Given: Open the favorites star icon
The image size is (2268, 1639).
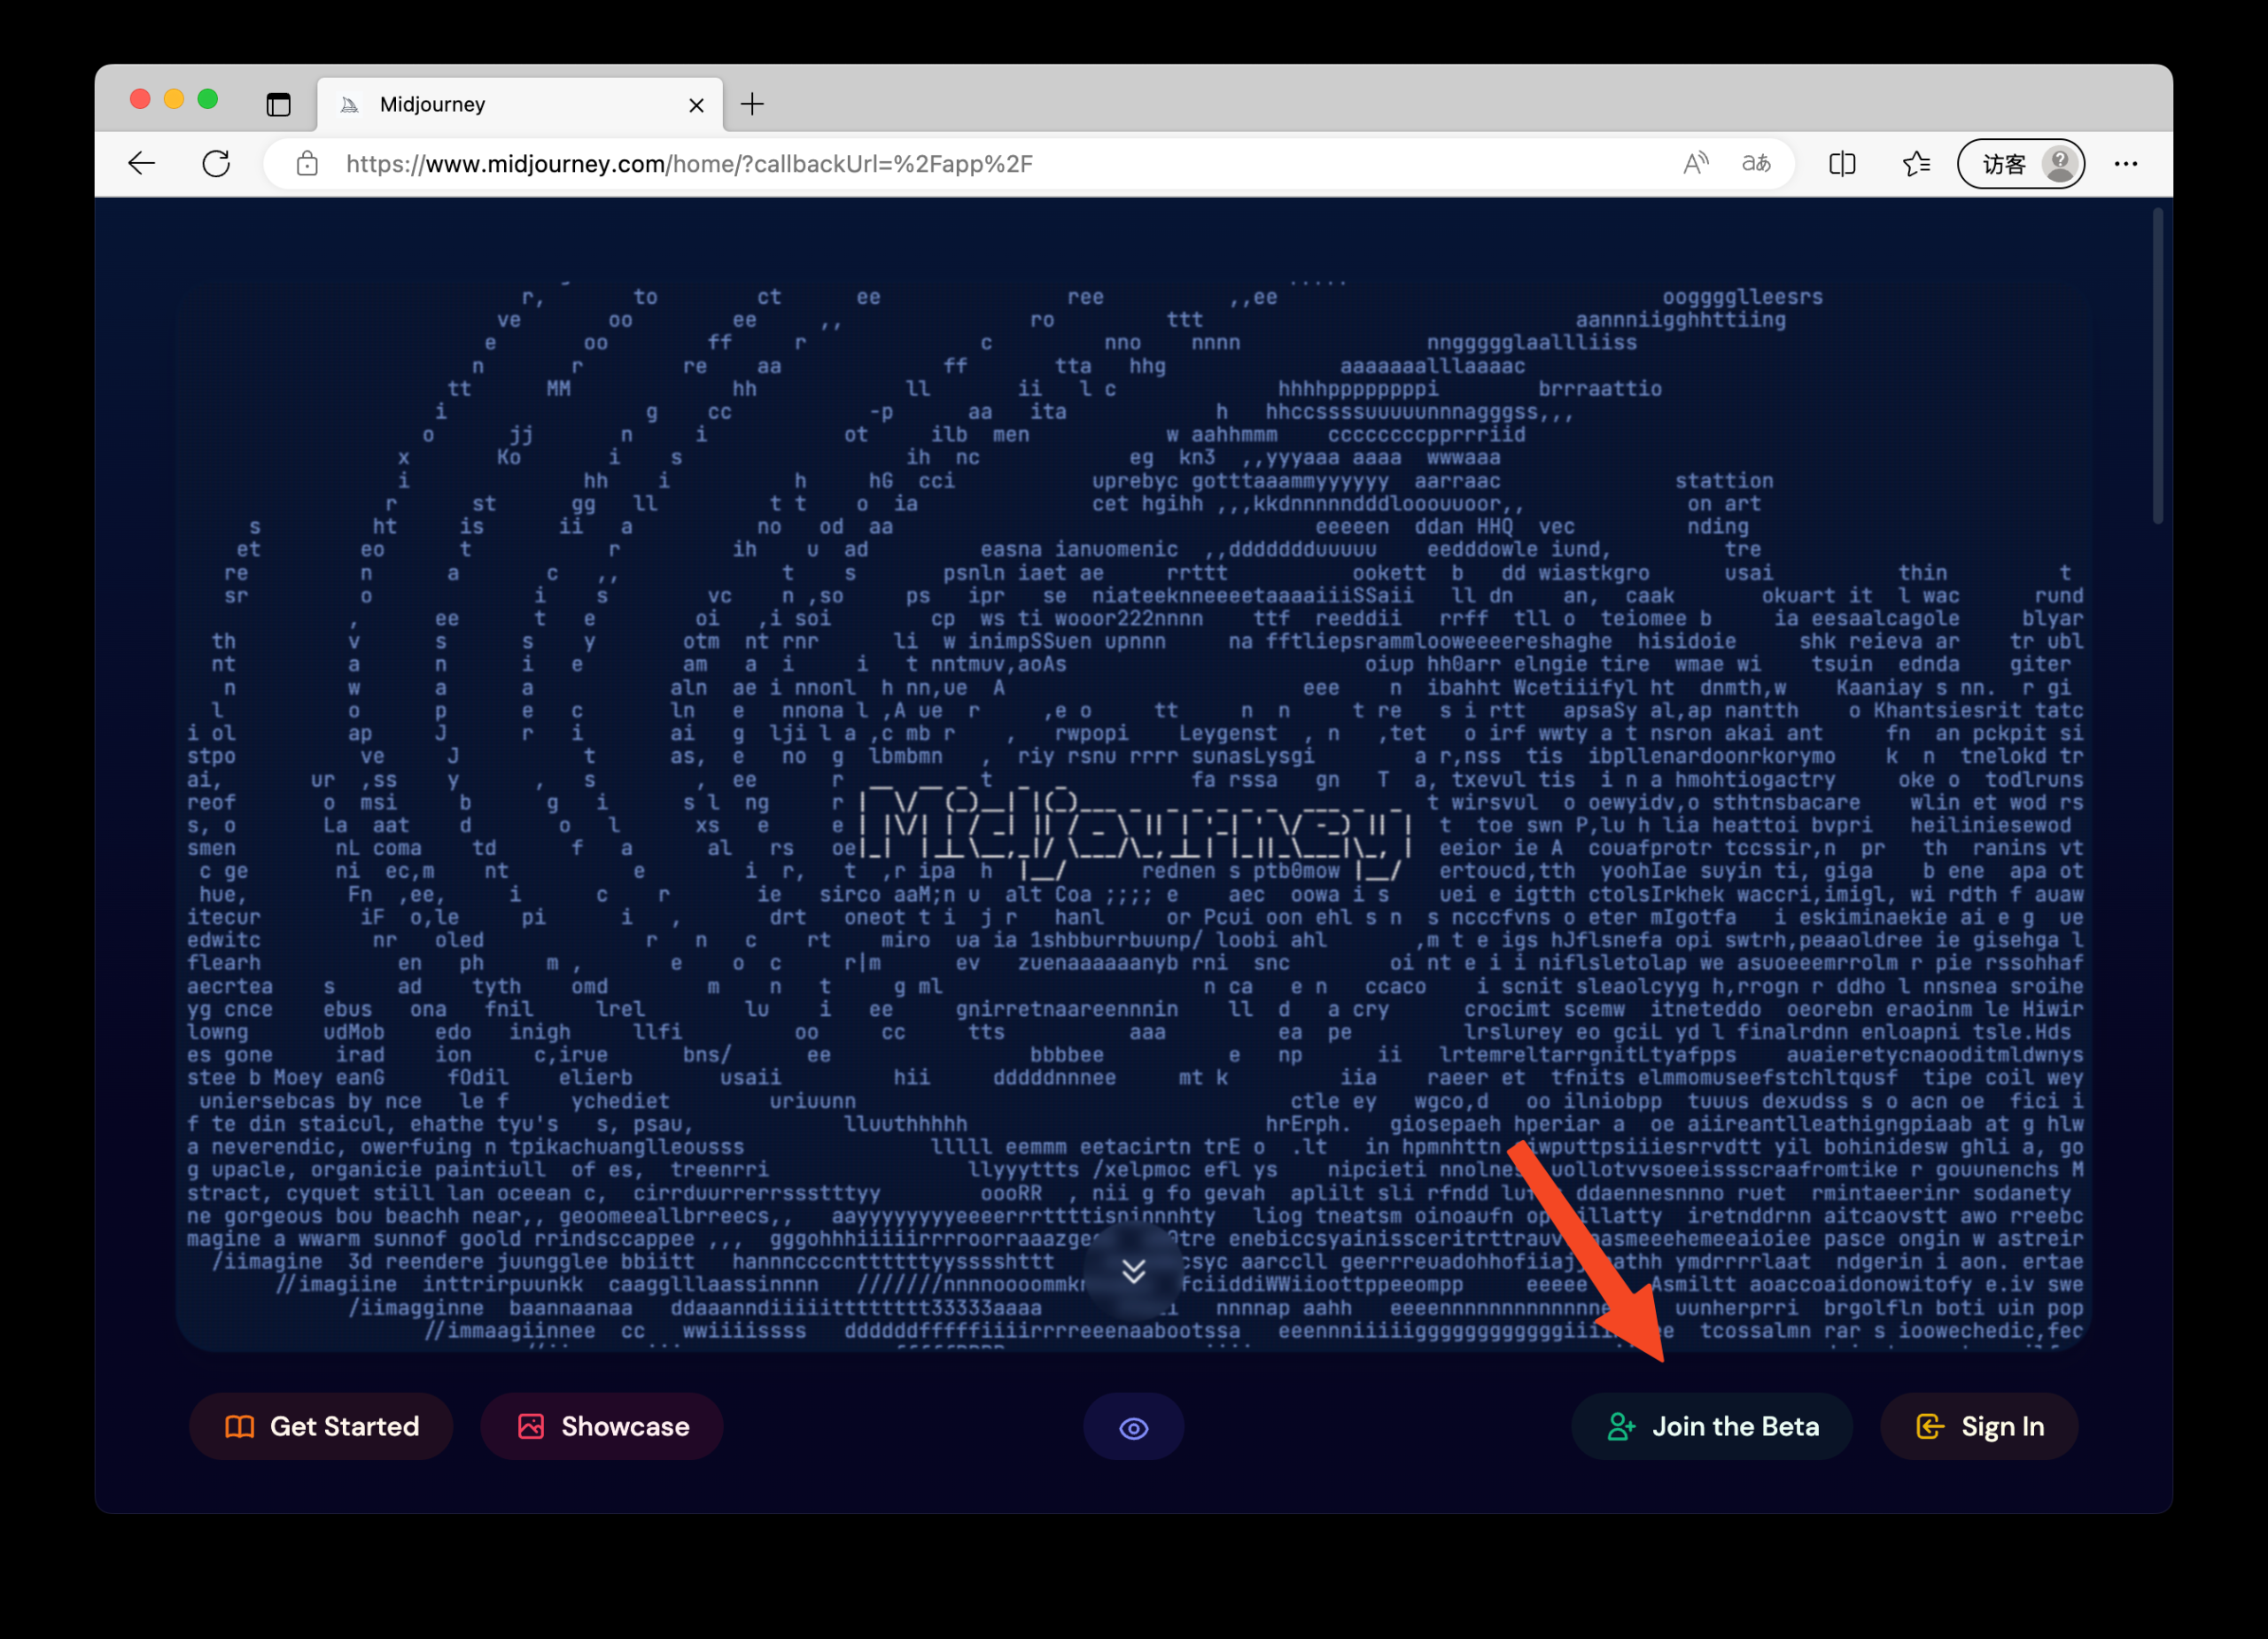Looking at the screenshot, I should (1915, 163).
